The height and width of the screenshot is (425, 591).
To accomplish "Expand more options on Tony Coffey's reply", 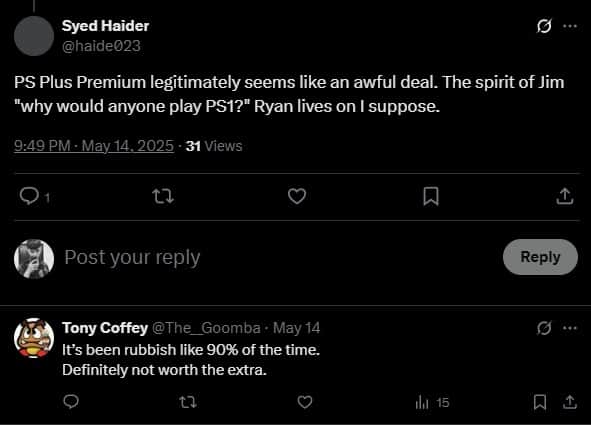I will point(570,328).
